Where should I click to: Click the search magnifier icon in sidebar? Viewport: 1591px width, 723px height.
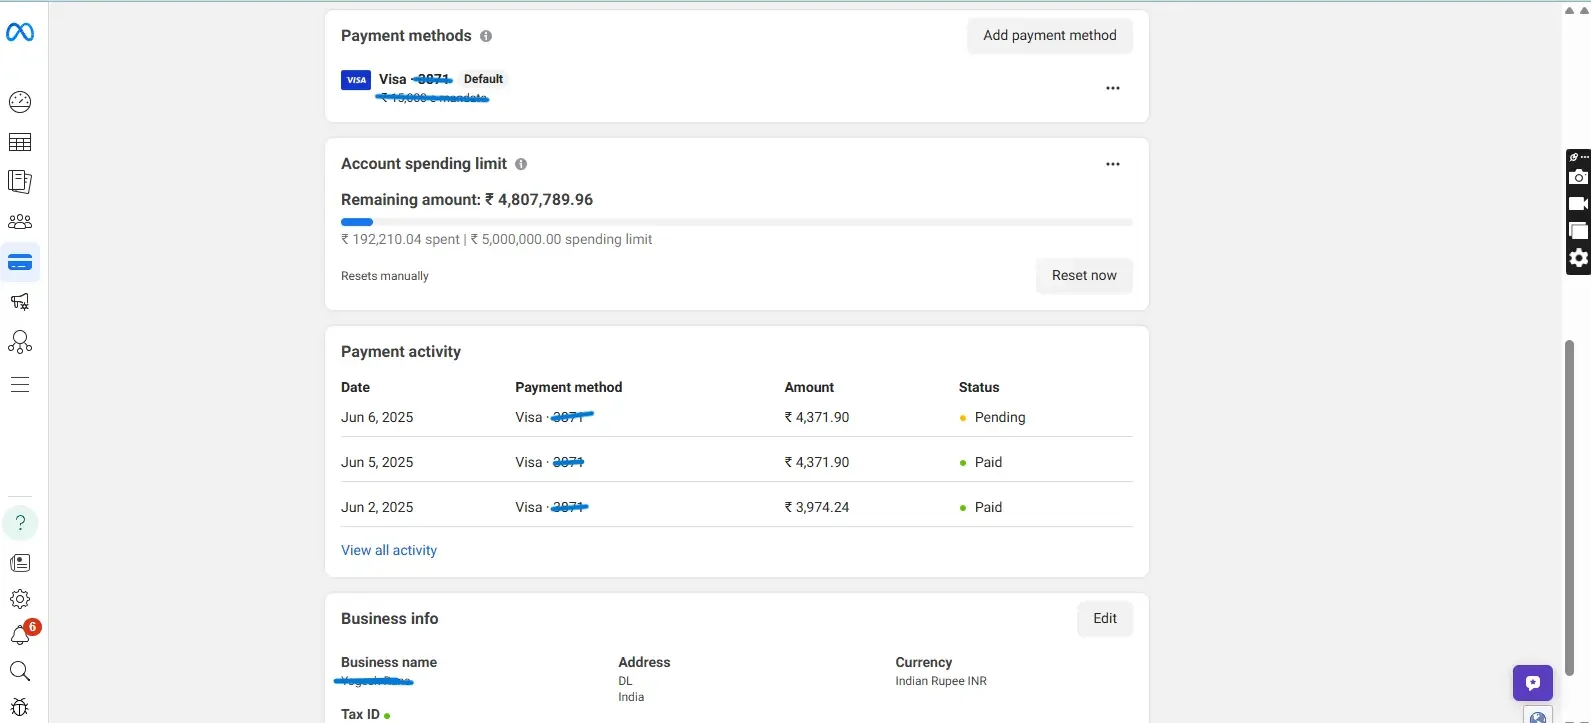pyautogui.click(x=20, y=671)
